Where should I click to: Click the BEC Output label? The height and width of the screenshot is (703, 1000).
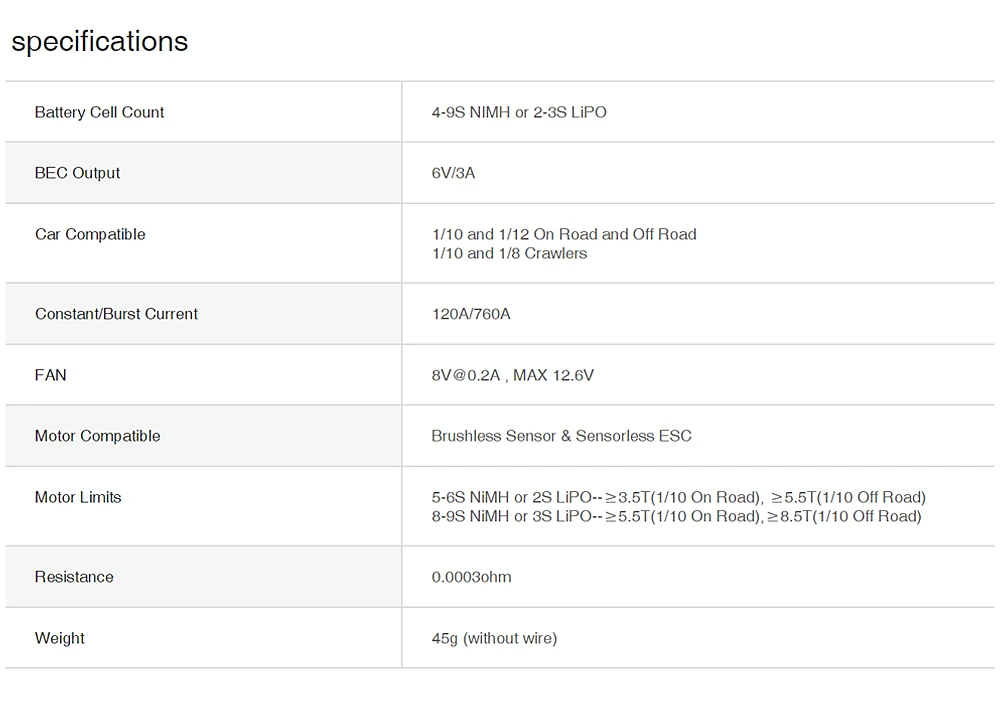click(x=77, y=173)
